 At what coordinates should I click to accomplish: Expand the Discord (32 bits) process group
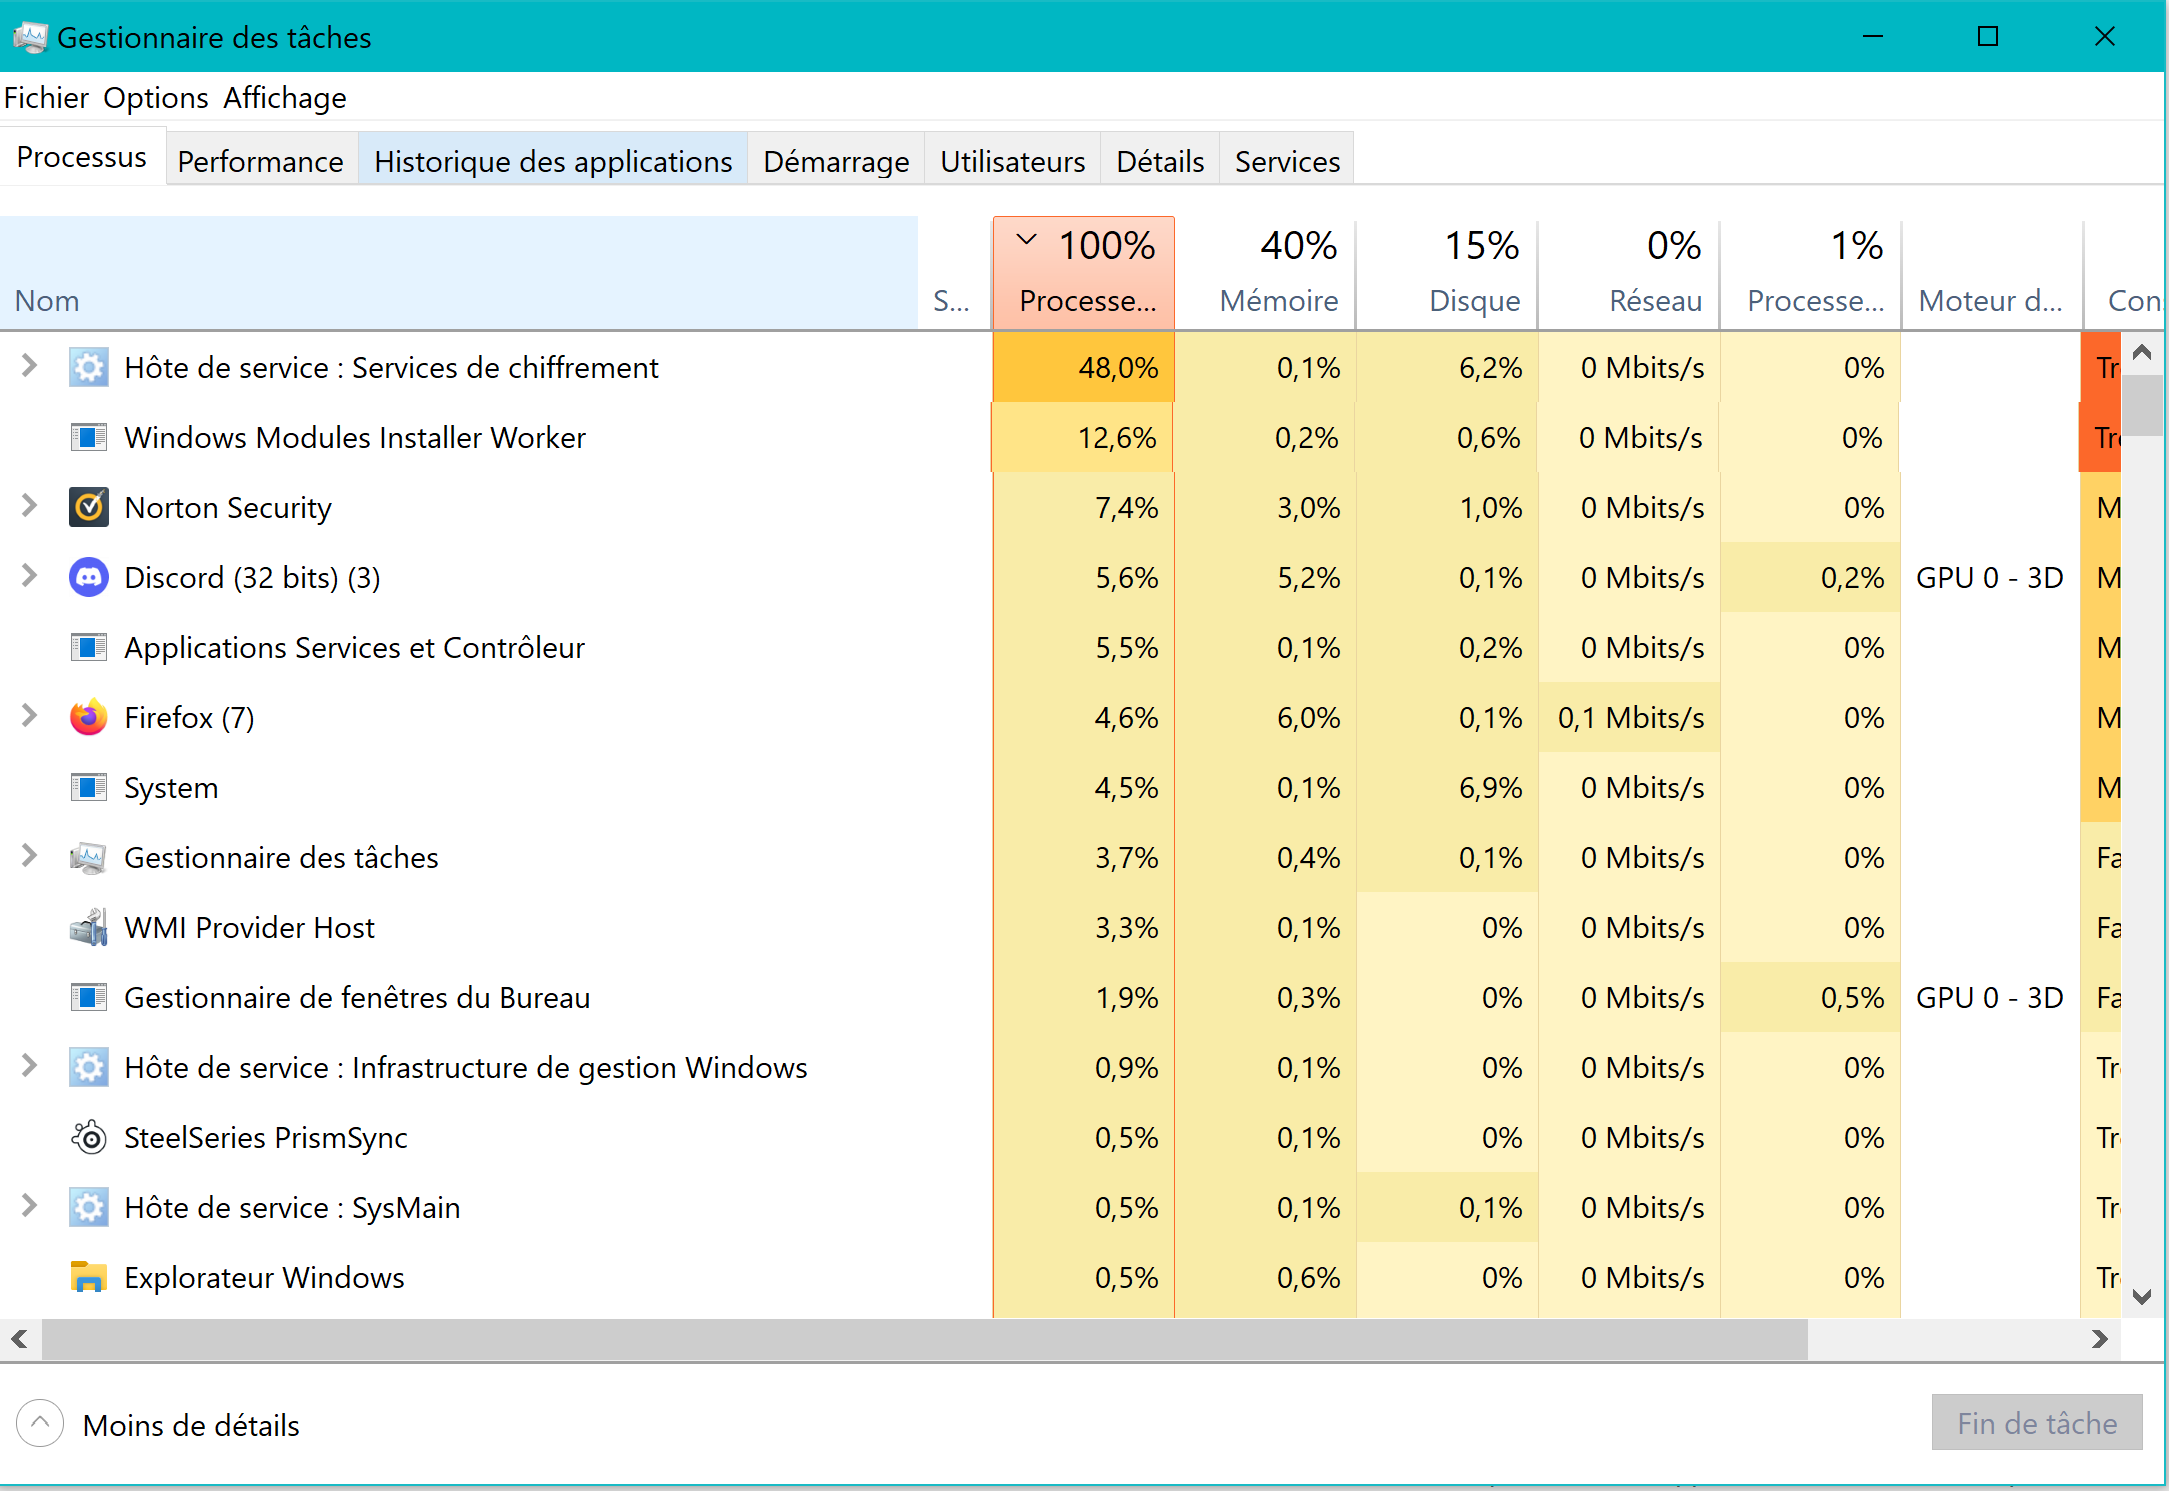(x=29, y=576)
